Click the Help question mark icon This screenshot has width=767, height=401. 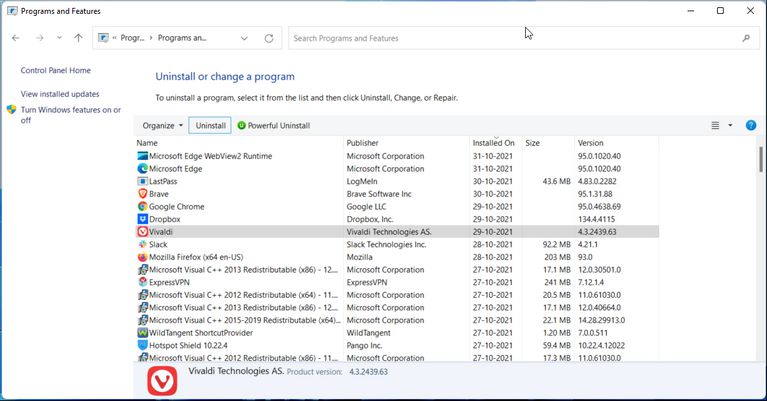click(x=751, y=125)
